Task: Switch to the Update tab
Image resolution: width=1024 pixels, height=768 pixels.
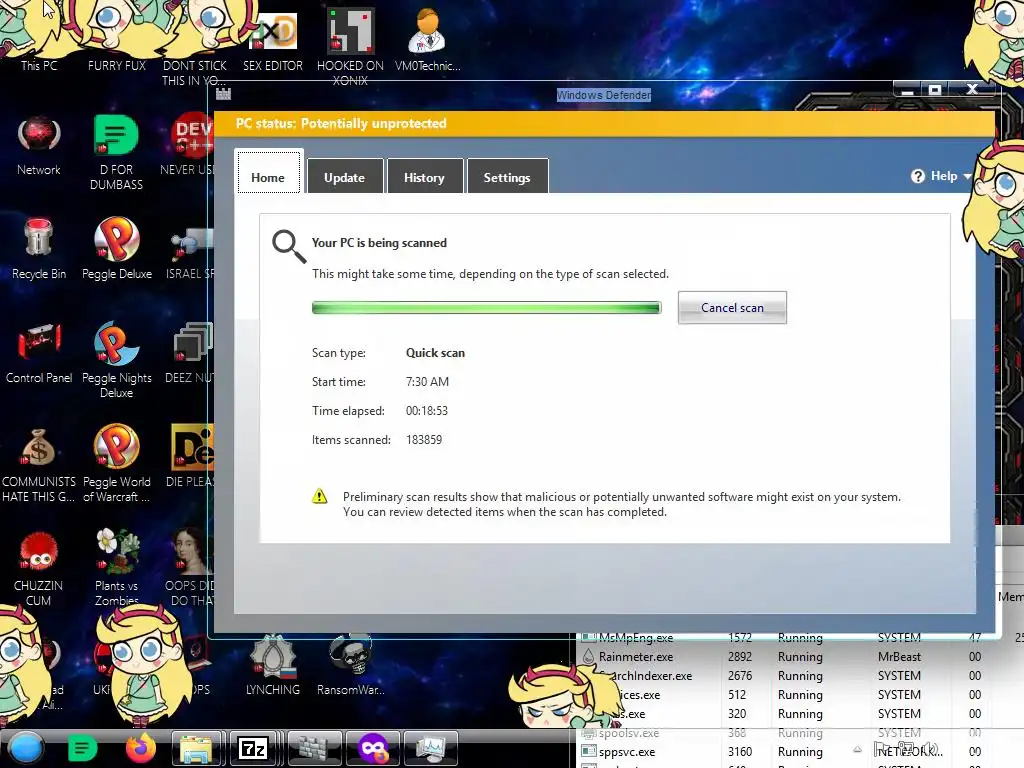Action: pyautogui.click(x=344, y=176)
